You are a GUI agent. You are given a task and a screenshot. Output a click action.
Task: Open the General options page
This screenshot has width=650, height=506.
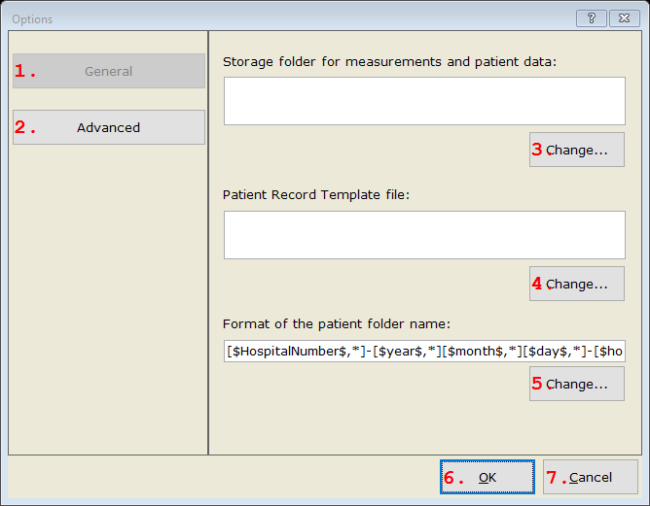point(108,71)
